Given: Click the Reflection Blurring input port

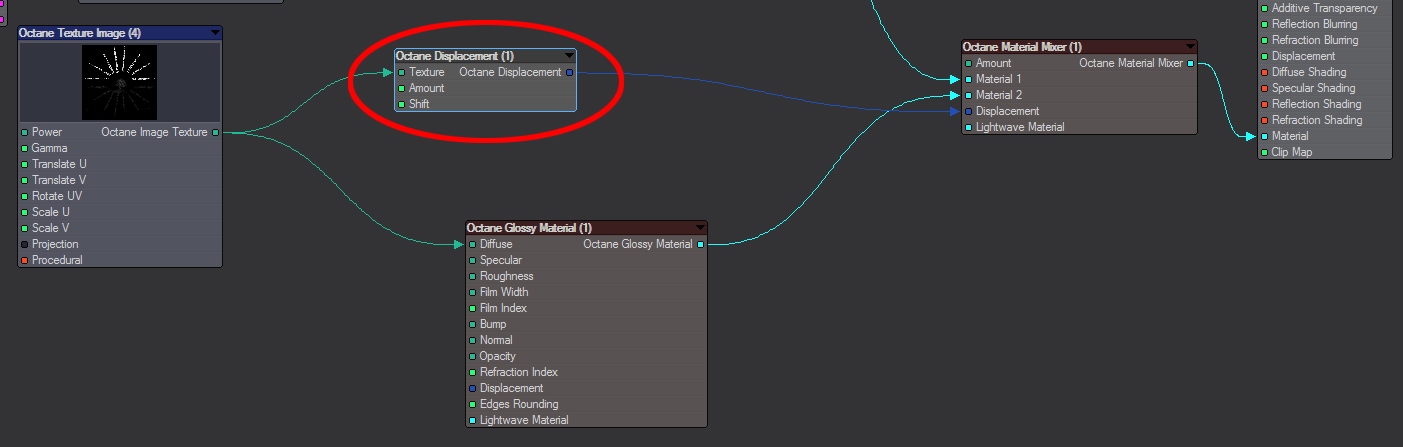Looking at the screenshot, I should click(1265, 24).
